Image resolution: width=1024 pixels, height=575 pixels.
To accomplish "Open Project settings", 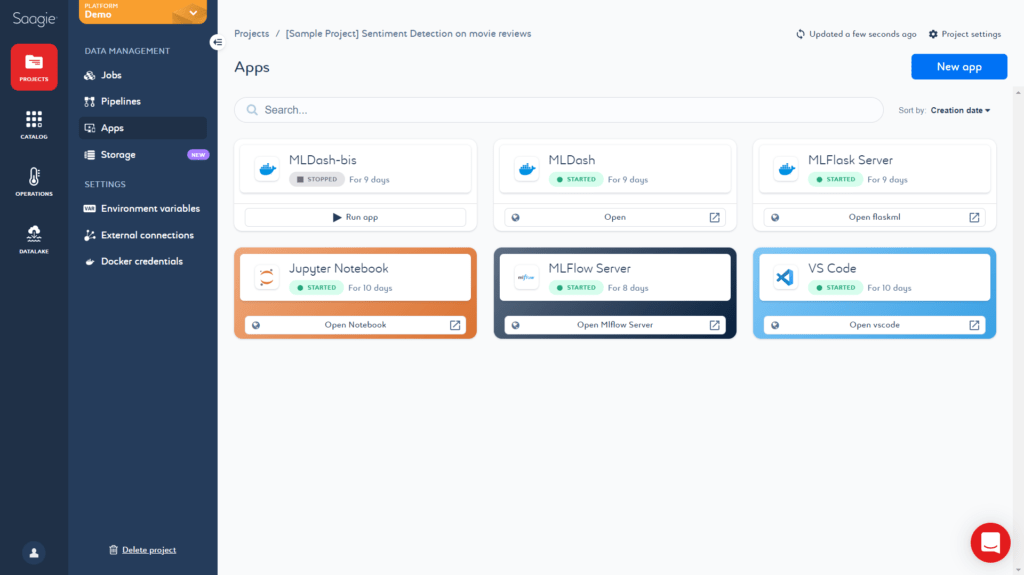I will (965, 34).
